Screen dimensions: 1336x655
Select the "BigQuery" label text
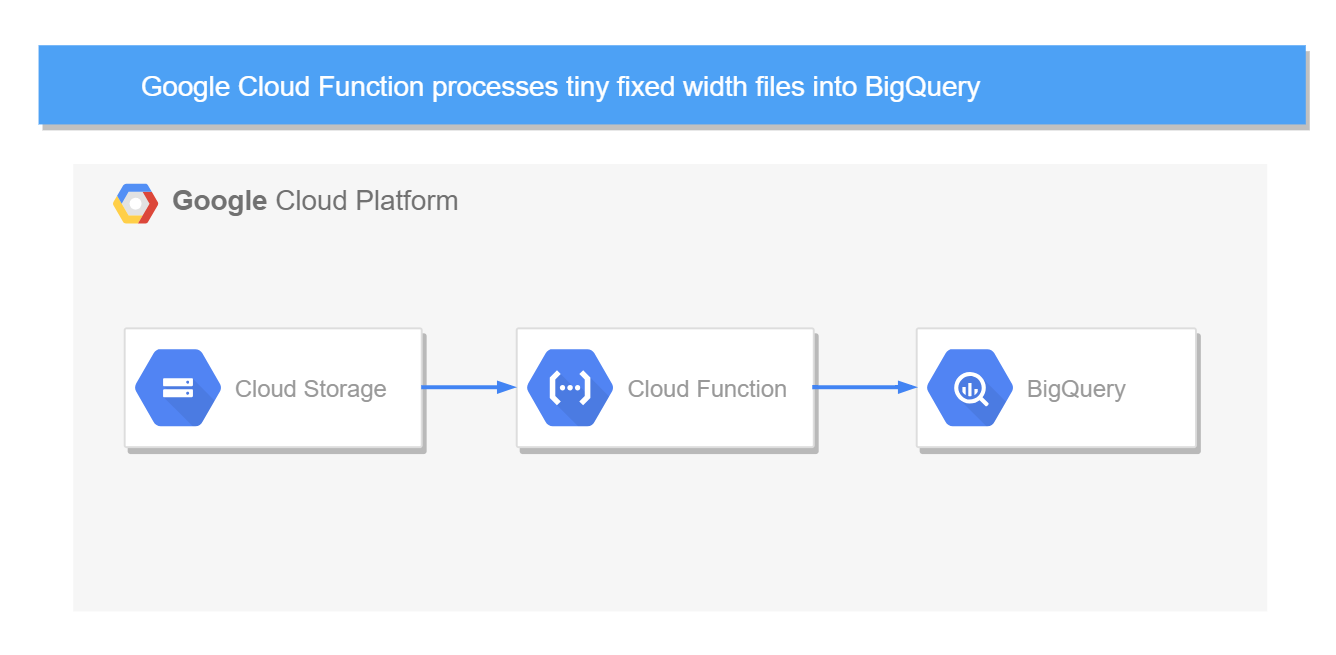click(x=1076, y=389)
